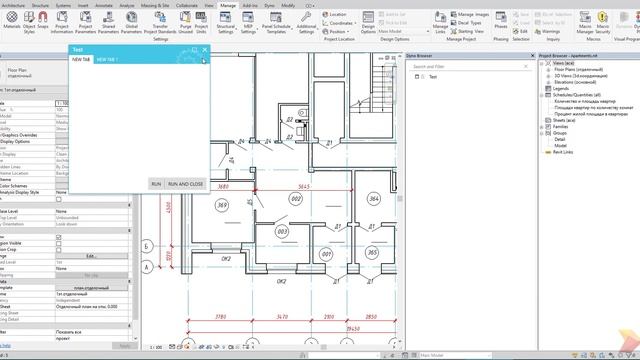
Task: Click the Apply button in Properties
Action: pos(125,346)
